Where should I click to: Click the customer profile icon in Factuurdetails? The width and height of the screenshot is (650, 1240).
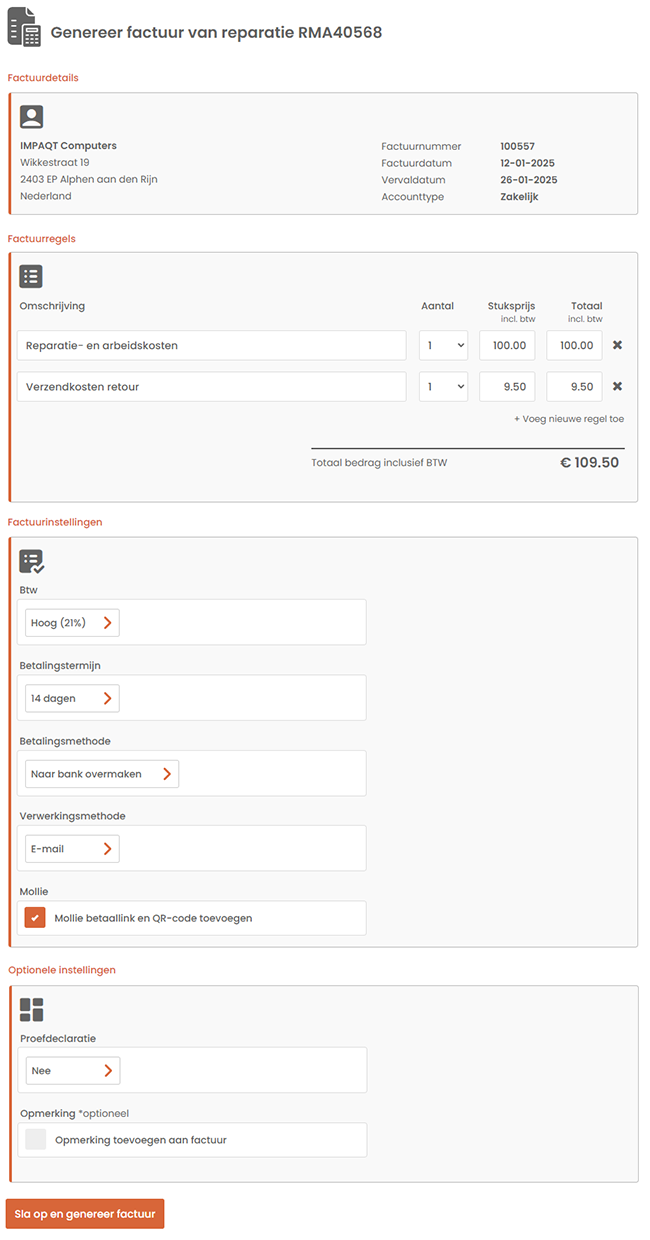32,117
